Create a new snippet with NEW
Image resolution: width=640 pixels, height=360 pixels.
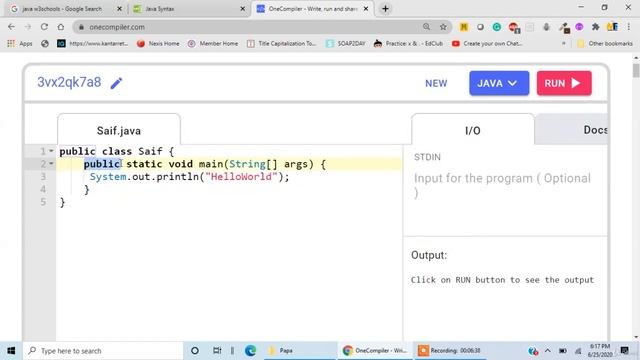436,83
